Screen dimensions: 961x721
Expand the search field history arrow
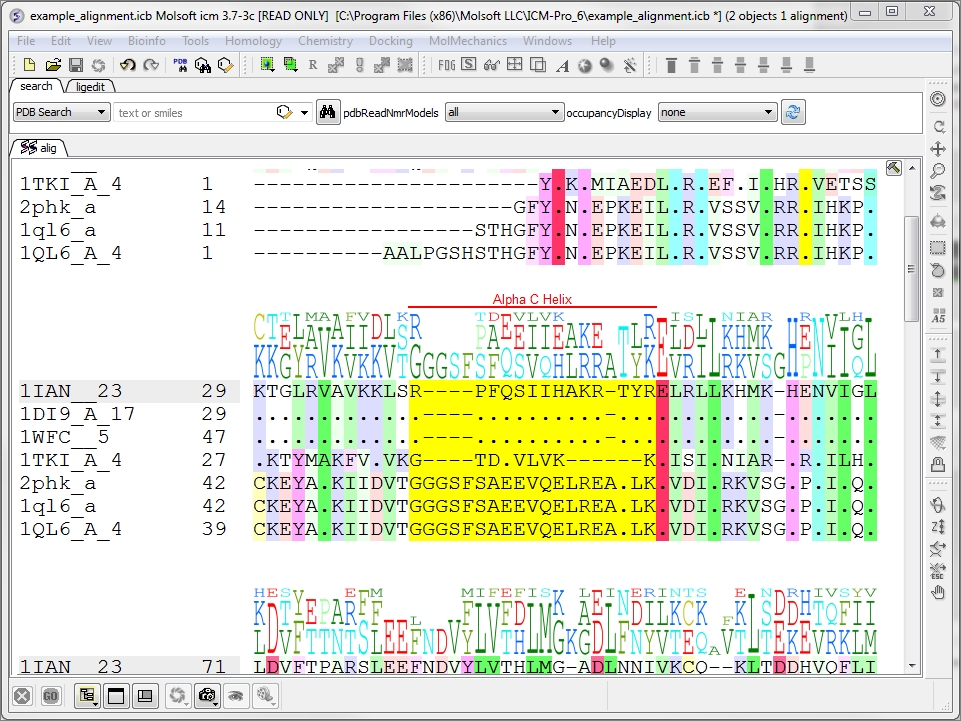click(305, 113)
